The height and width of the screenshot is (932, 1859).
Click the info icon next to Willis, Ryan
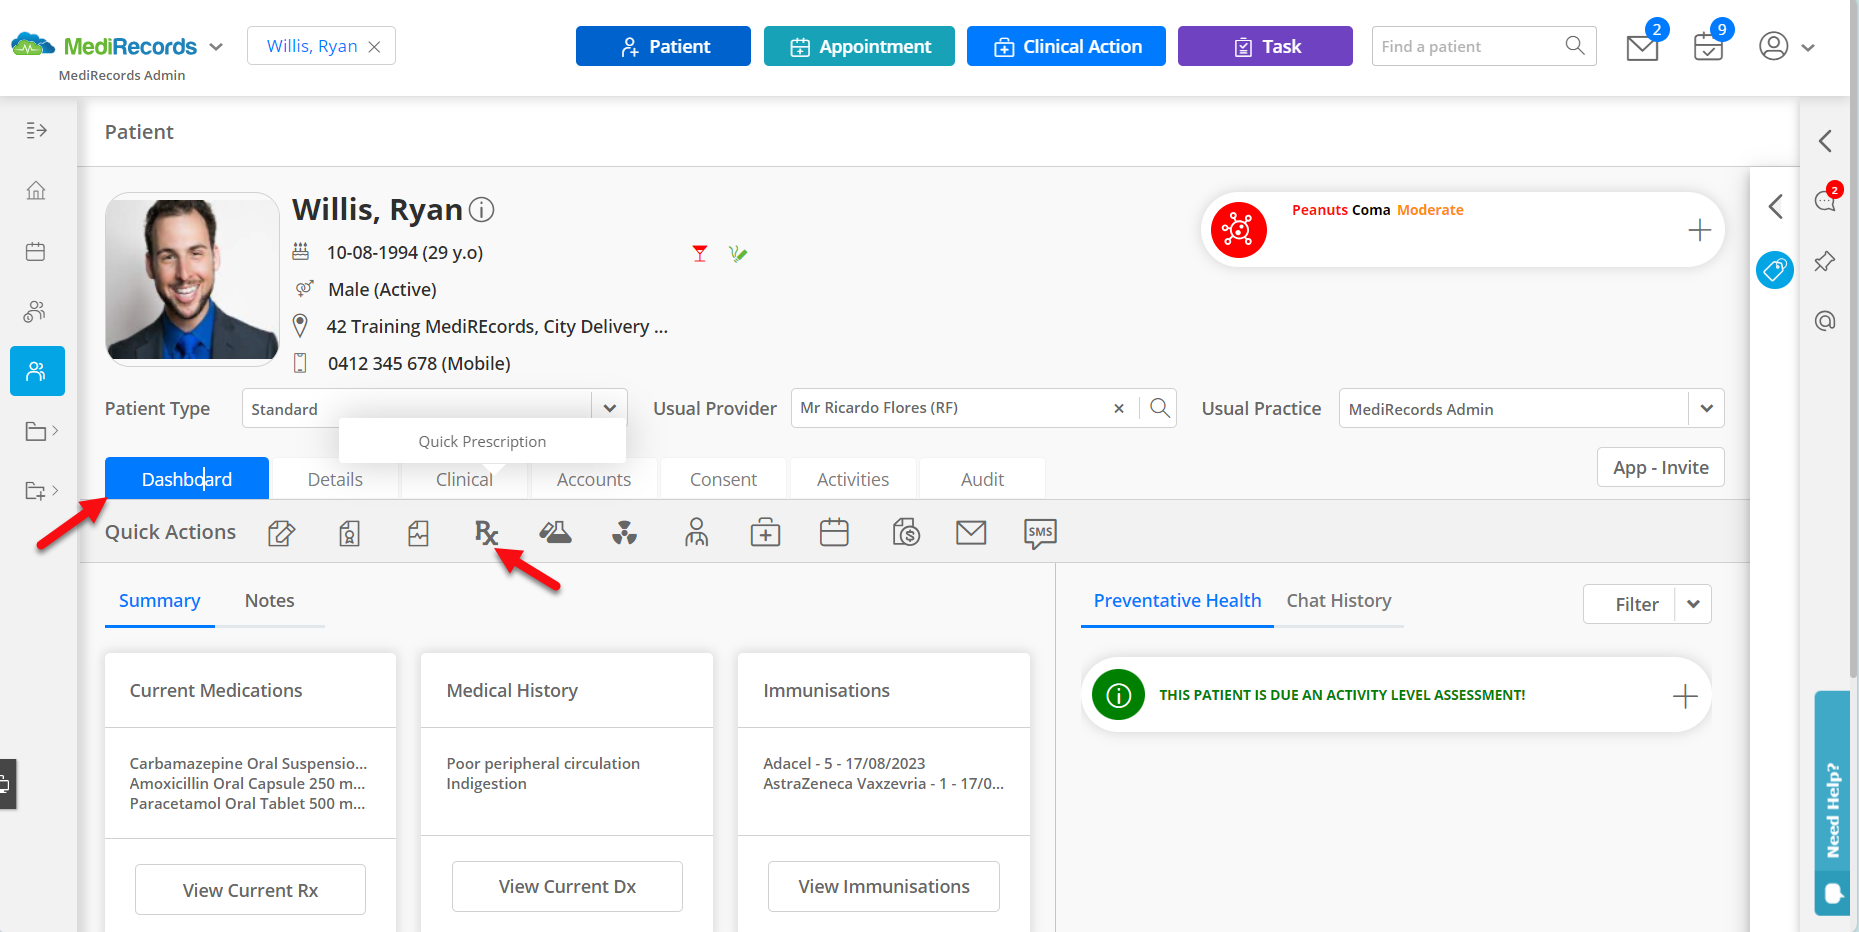click(482, 210)
